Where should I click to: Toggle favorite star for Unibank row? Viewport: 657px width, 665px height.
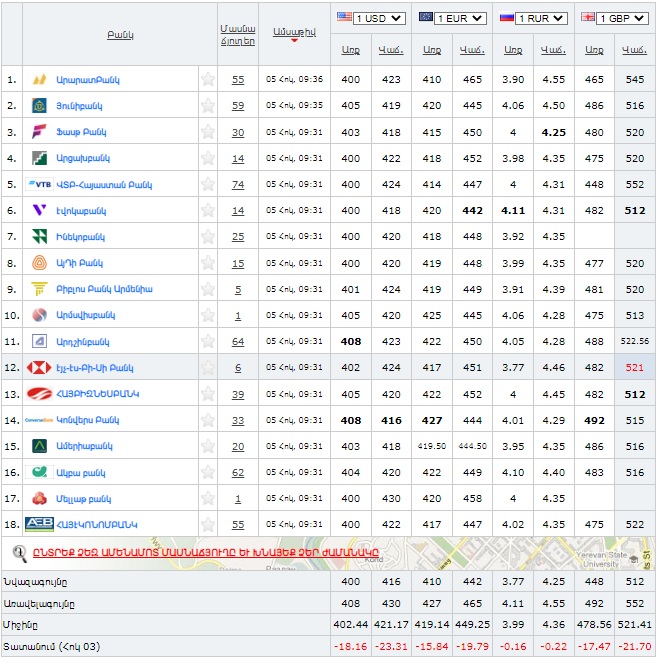click(207, 105)
